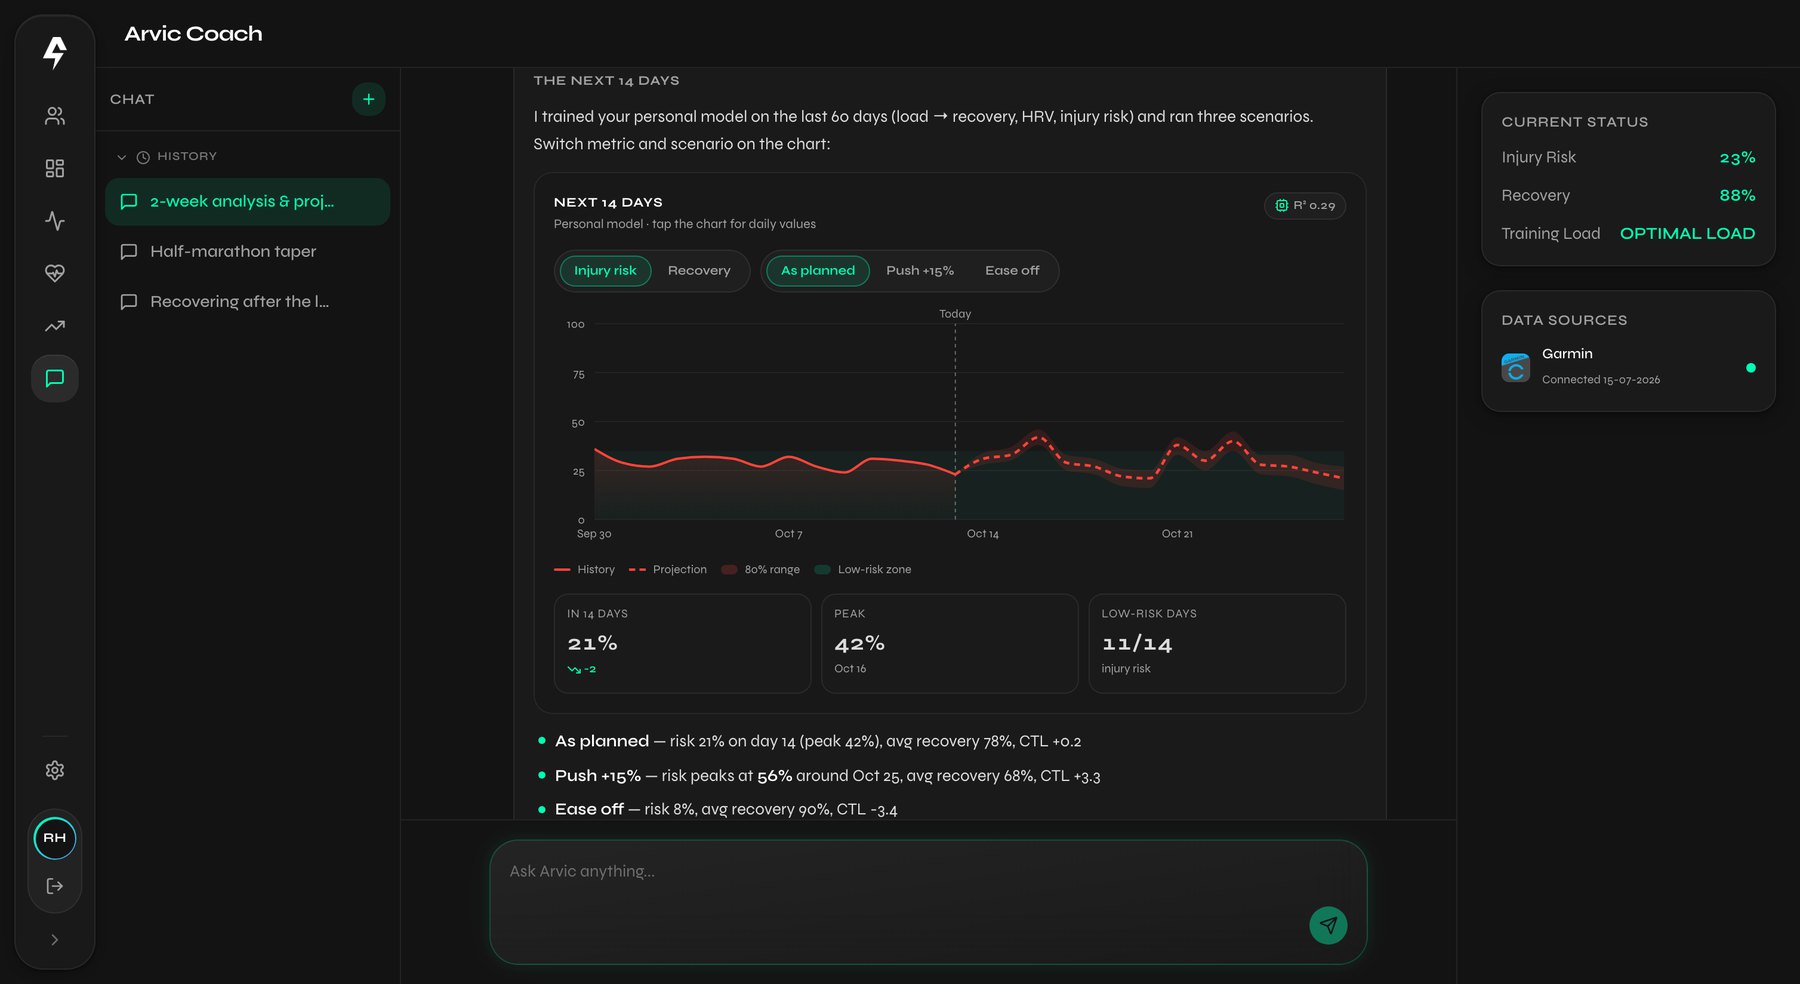Screen dimensions: 1800x984
Task: Select the Injury risk metric
Action: click(605, 271)
